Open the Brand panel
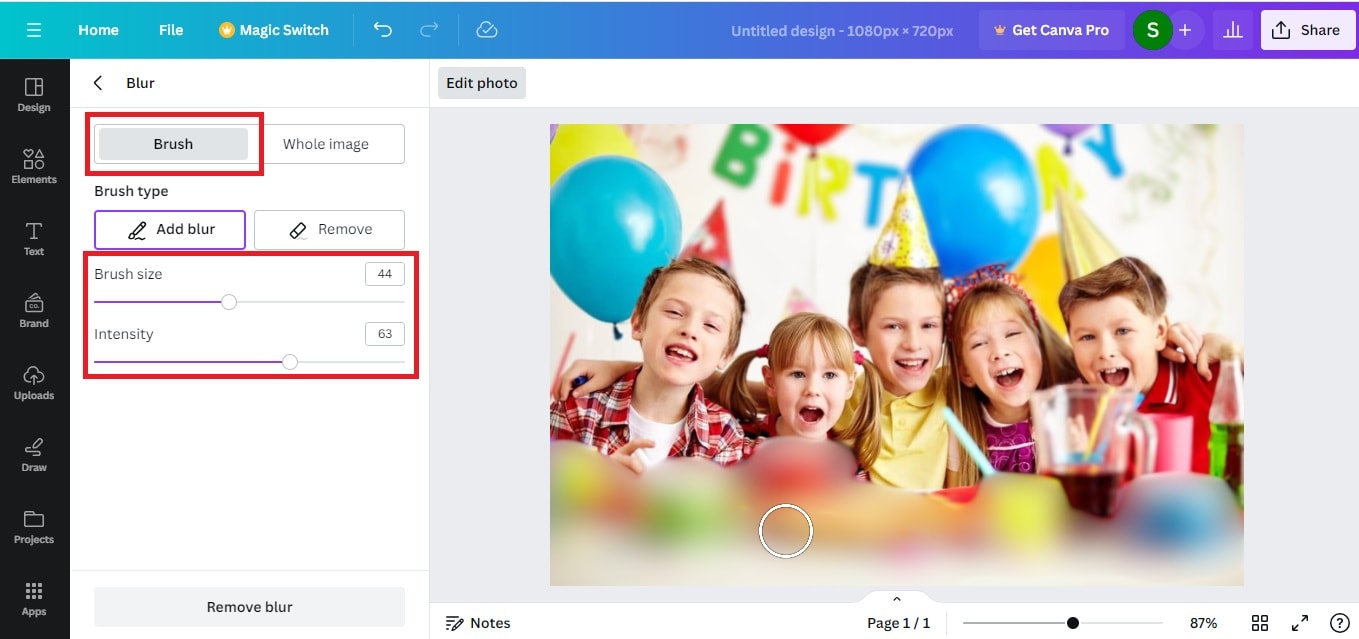This screenshot has height=639, width=1359. [34, 309]
